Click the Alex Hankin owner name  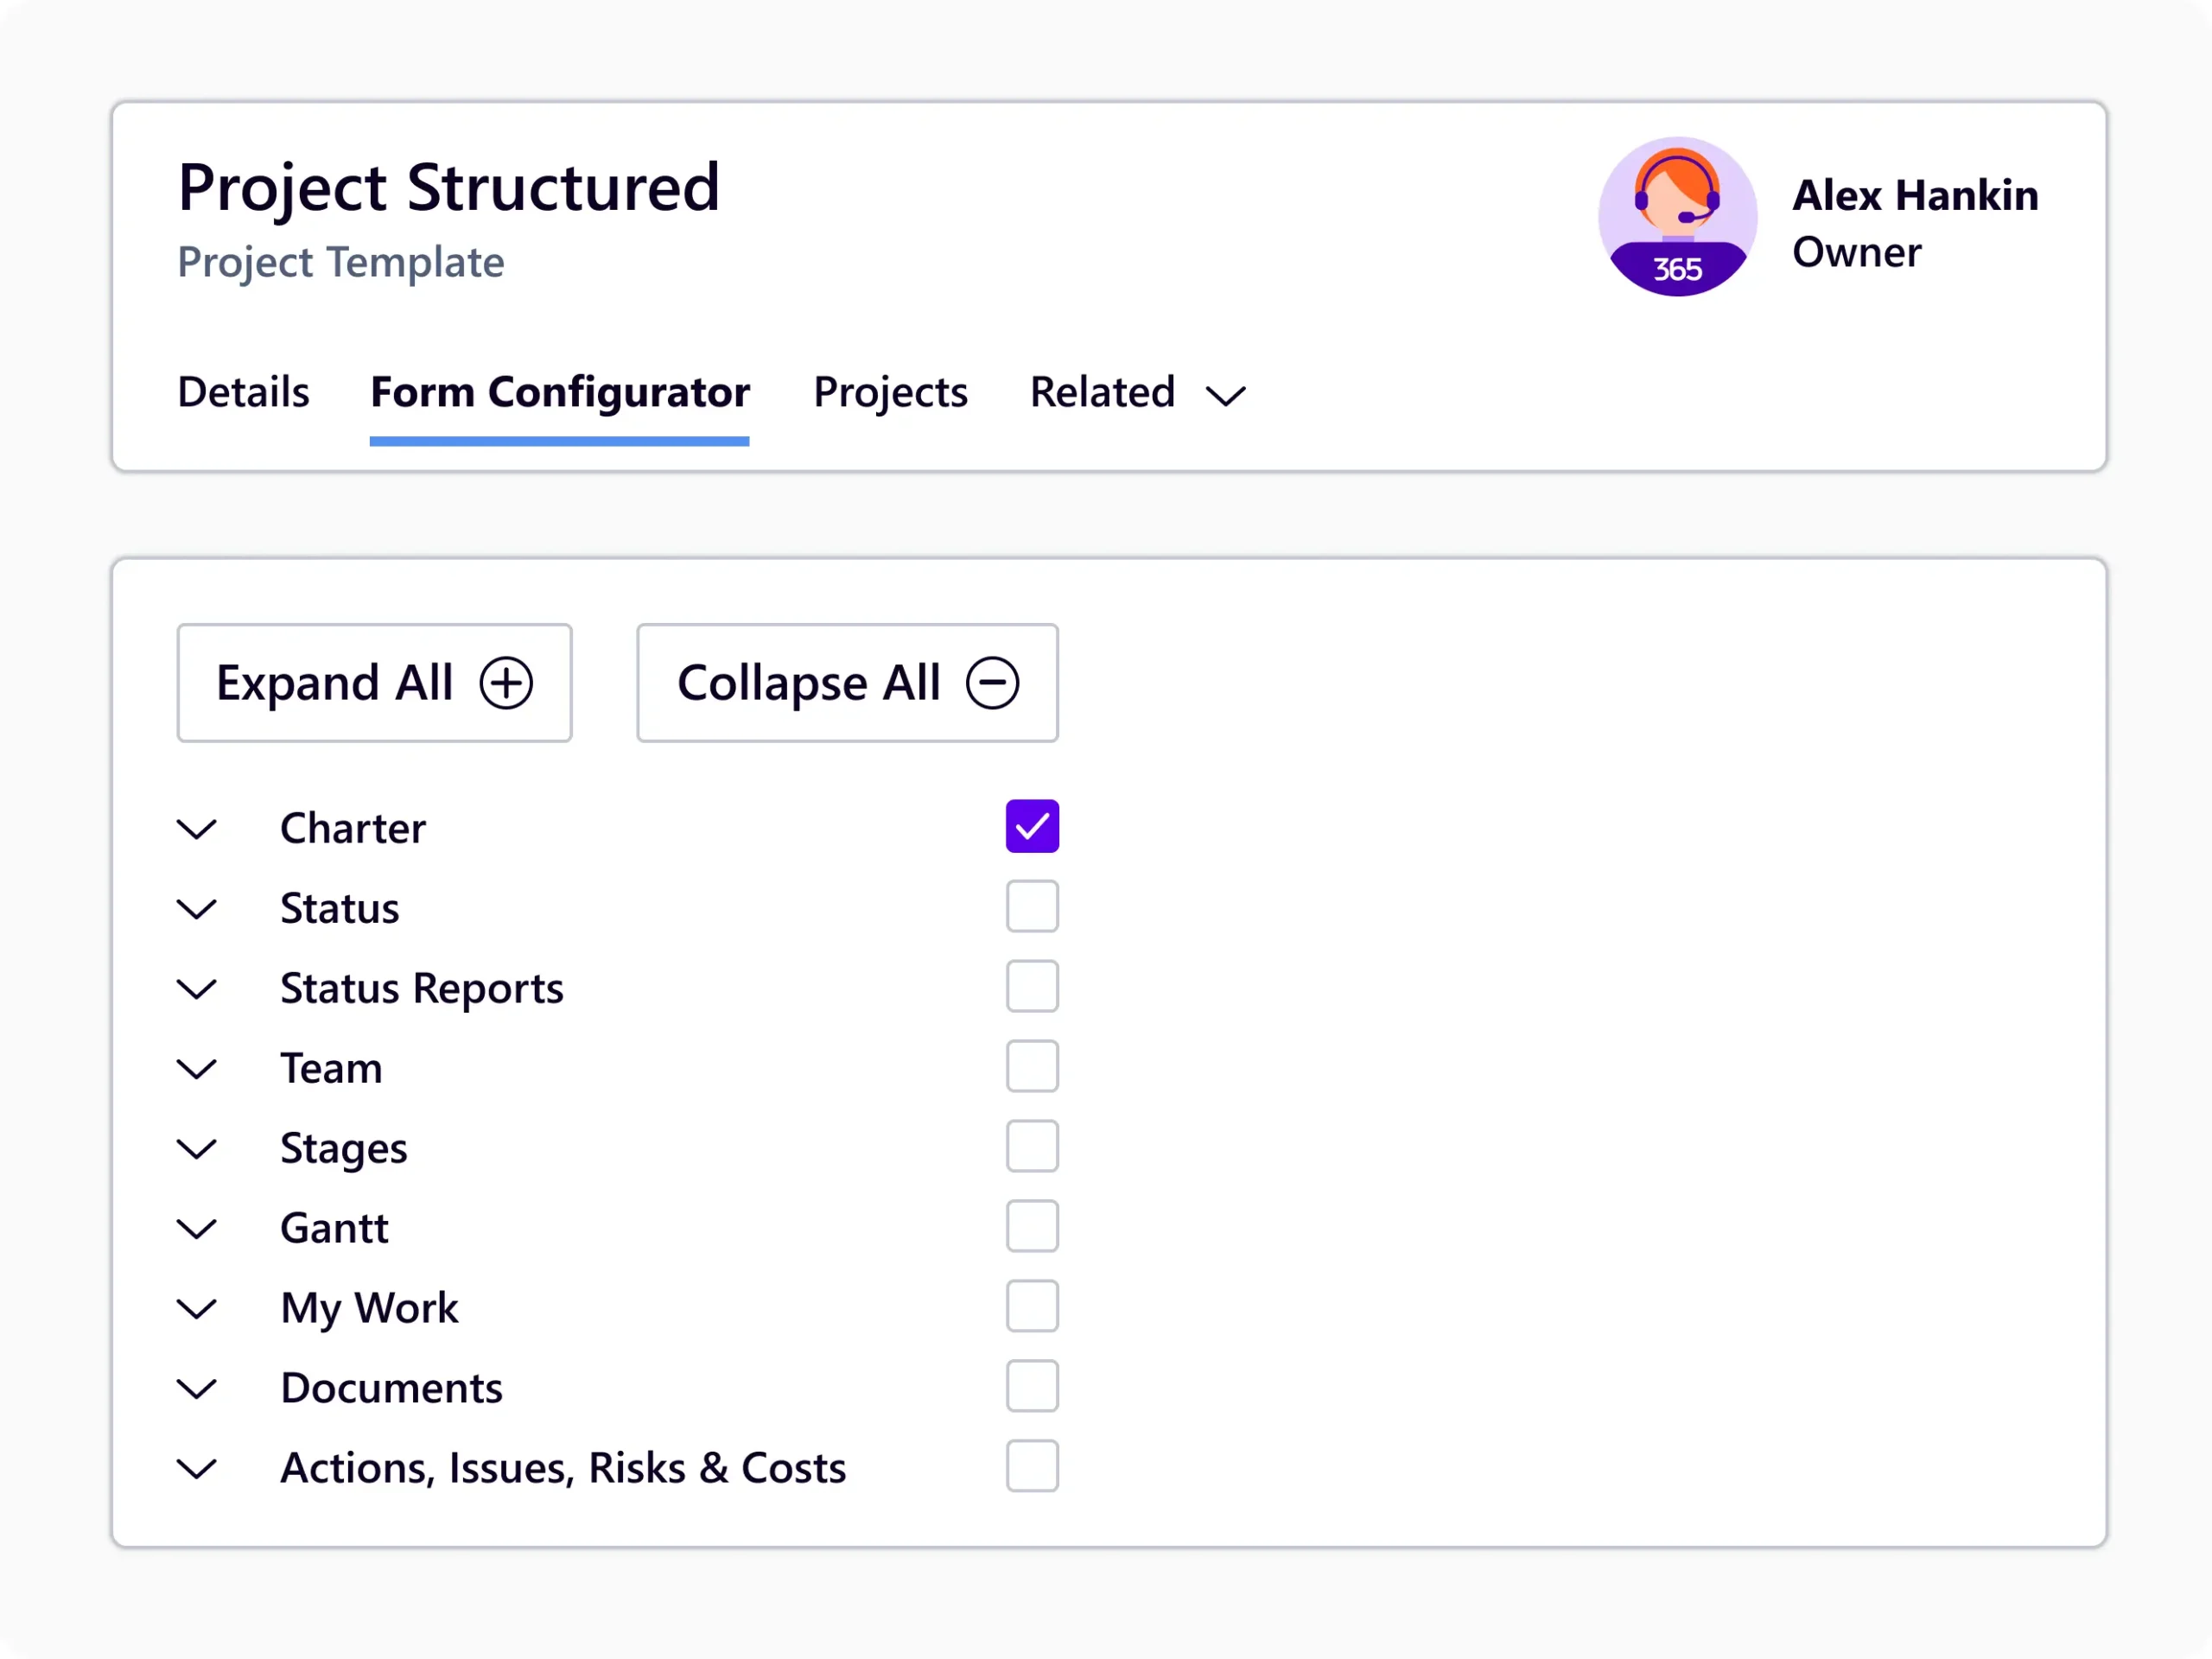1914,195
